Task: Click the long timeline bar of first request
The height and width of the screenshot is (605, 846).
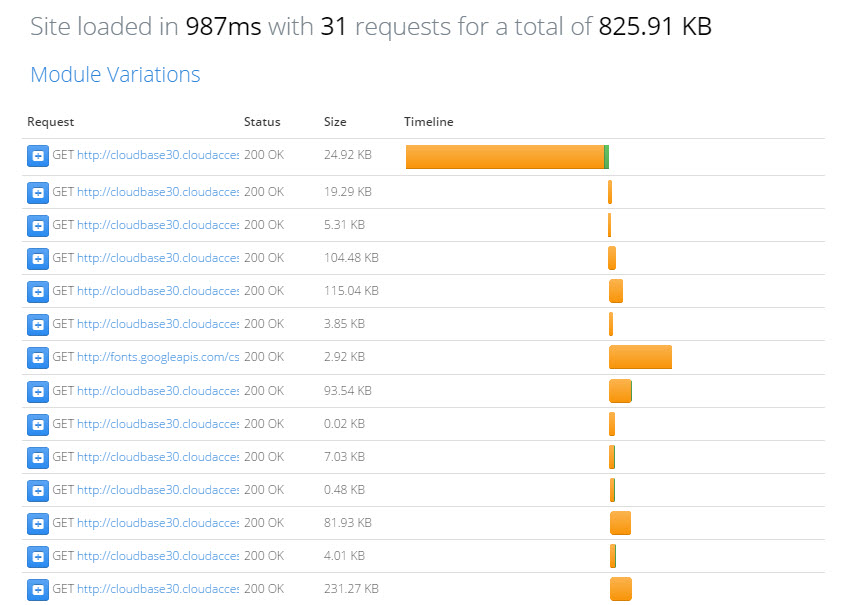Action: coord(507,157)
